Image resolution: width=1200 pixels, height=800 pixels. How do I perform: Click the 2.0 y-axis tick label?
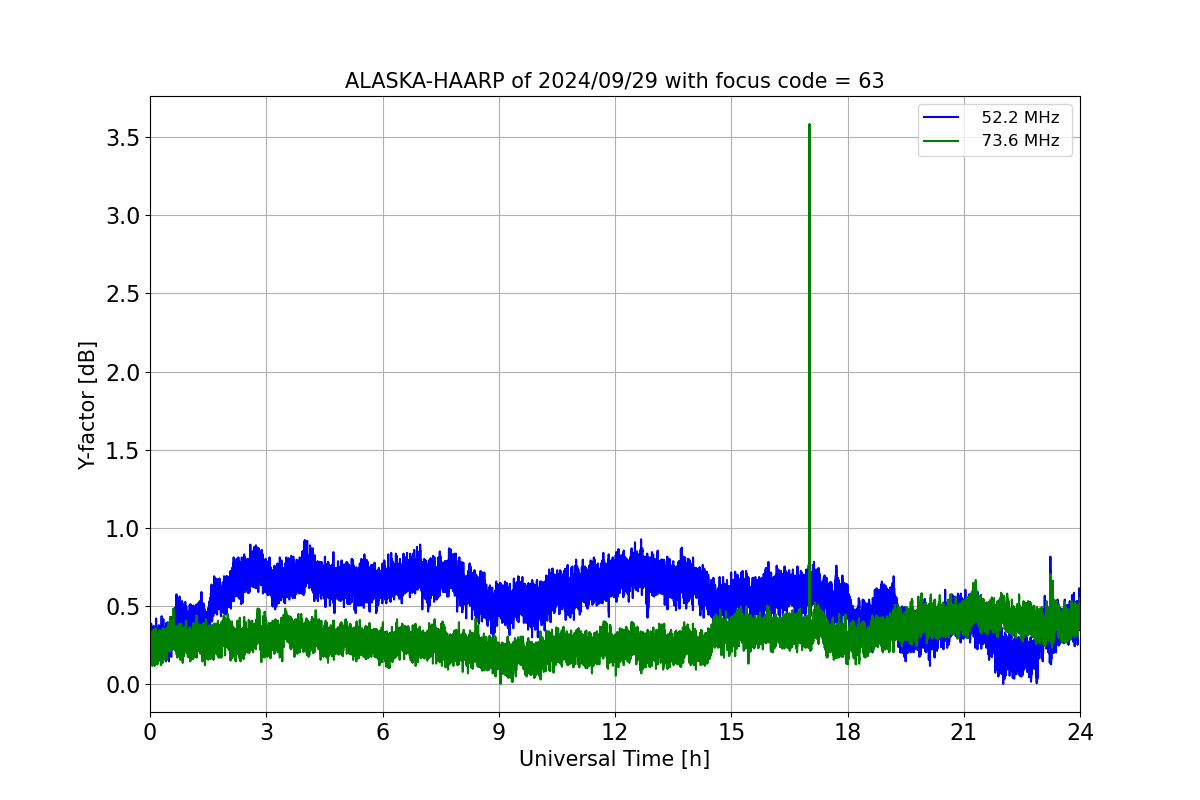coord(123,372)
